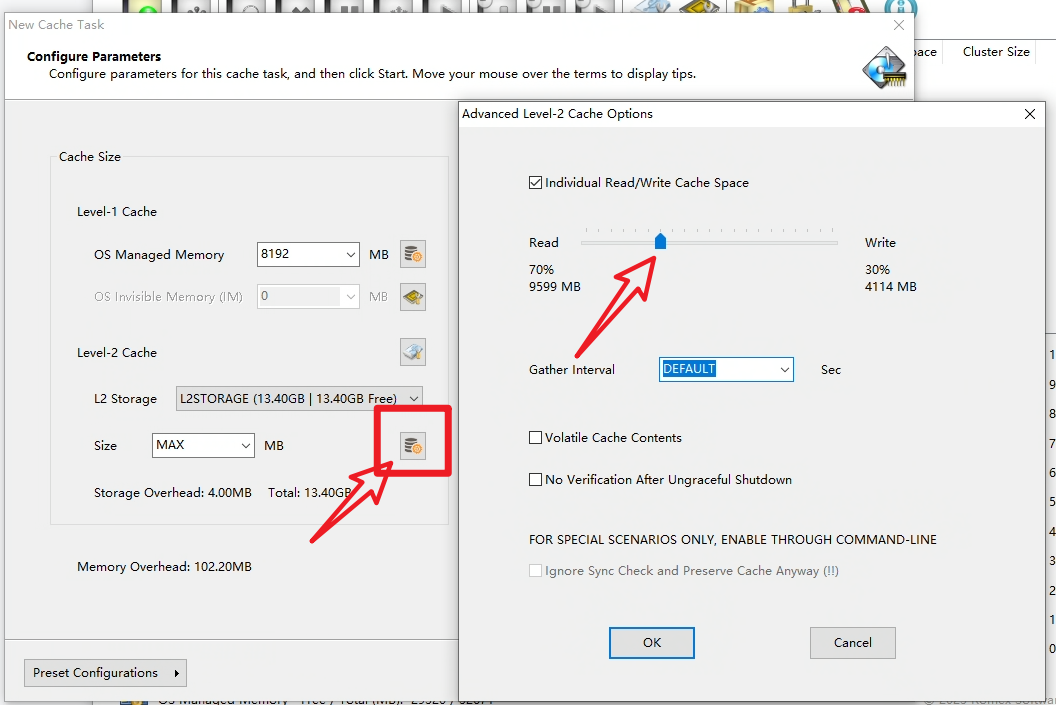Click the PrimoCache logo in the dialog header

[x=885, y=68]
